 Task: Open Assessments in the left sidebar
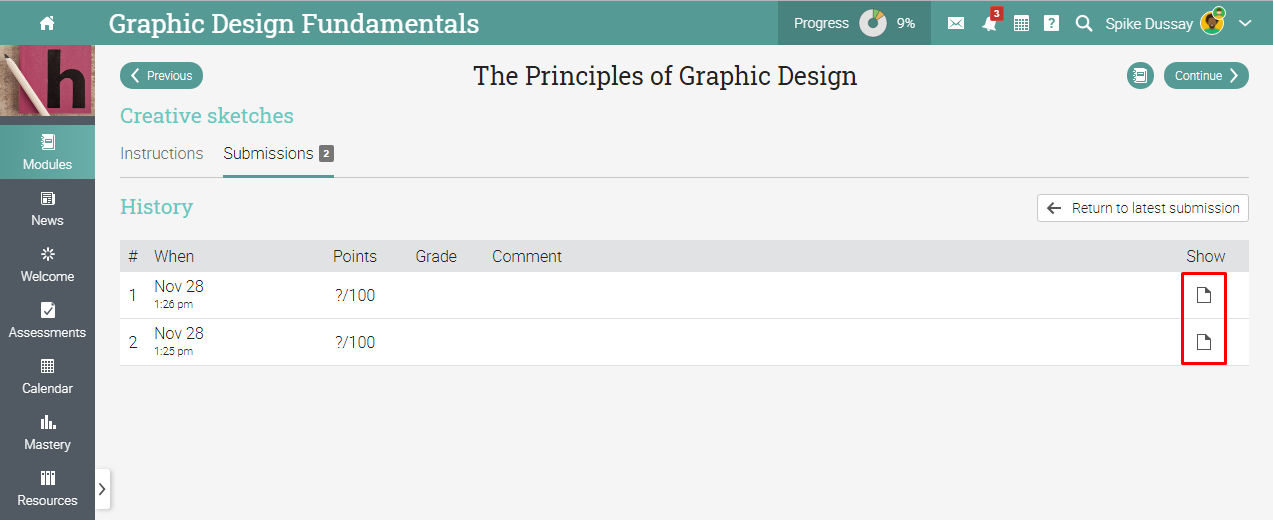click(47, 320)
